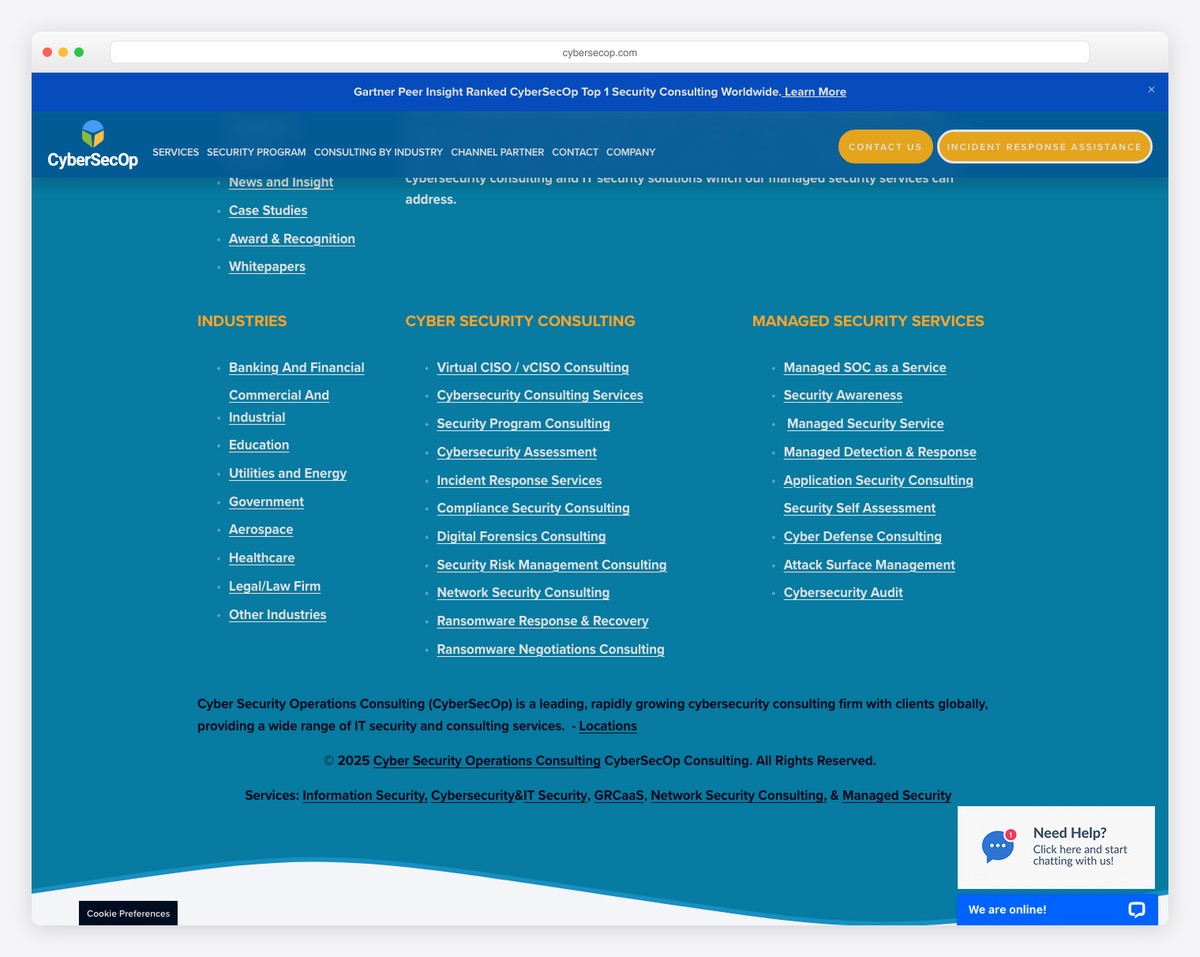The height and width of the screenshot is (957, 1200).
Task: Open Ransomware Response & Recovery link
Action: 543,621
